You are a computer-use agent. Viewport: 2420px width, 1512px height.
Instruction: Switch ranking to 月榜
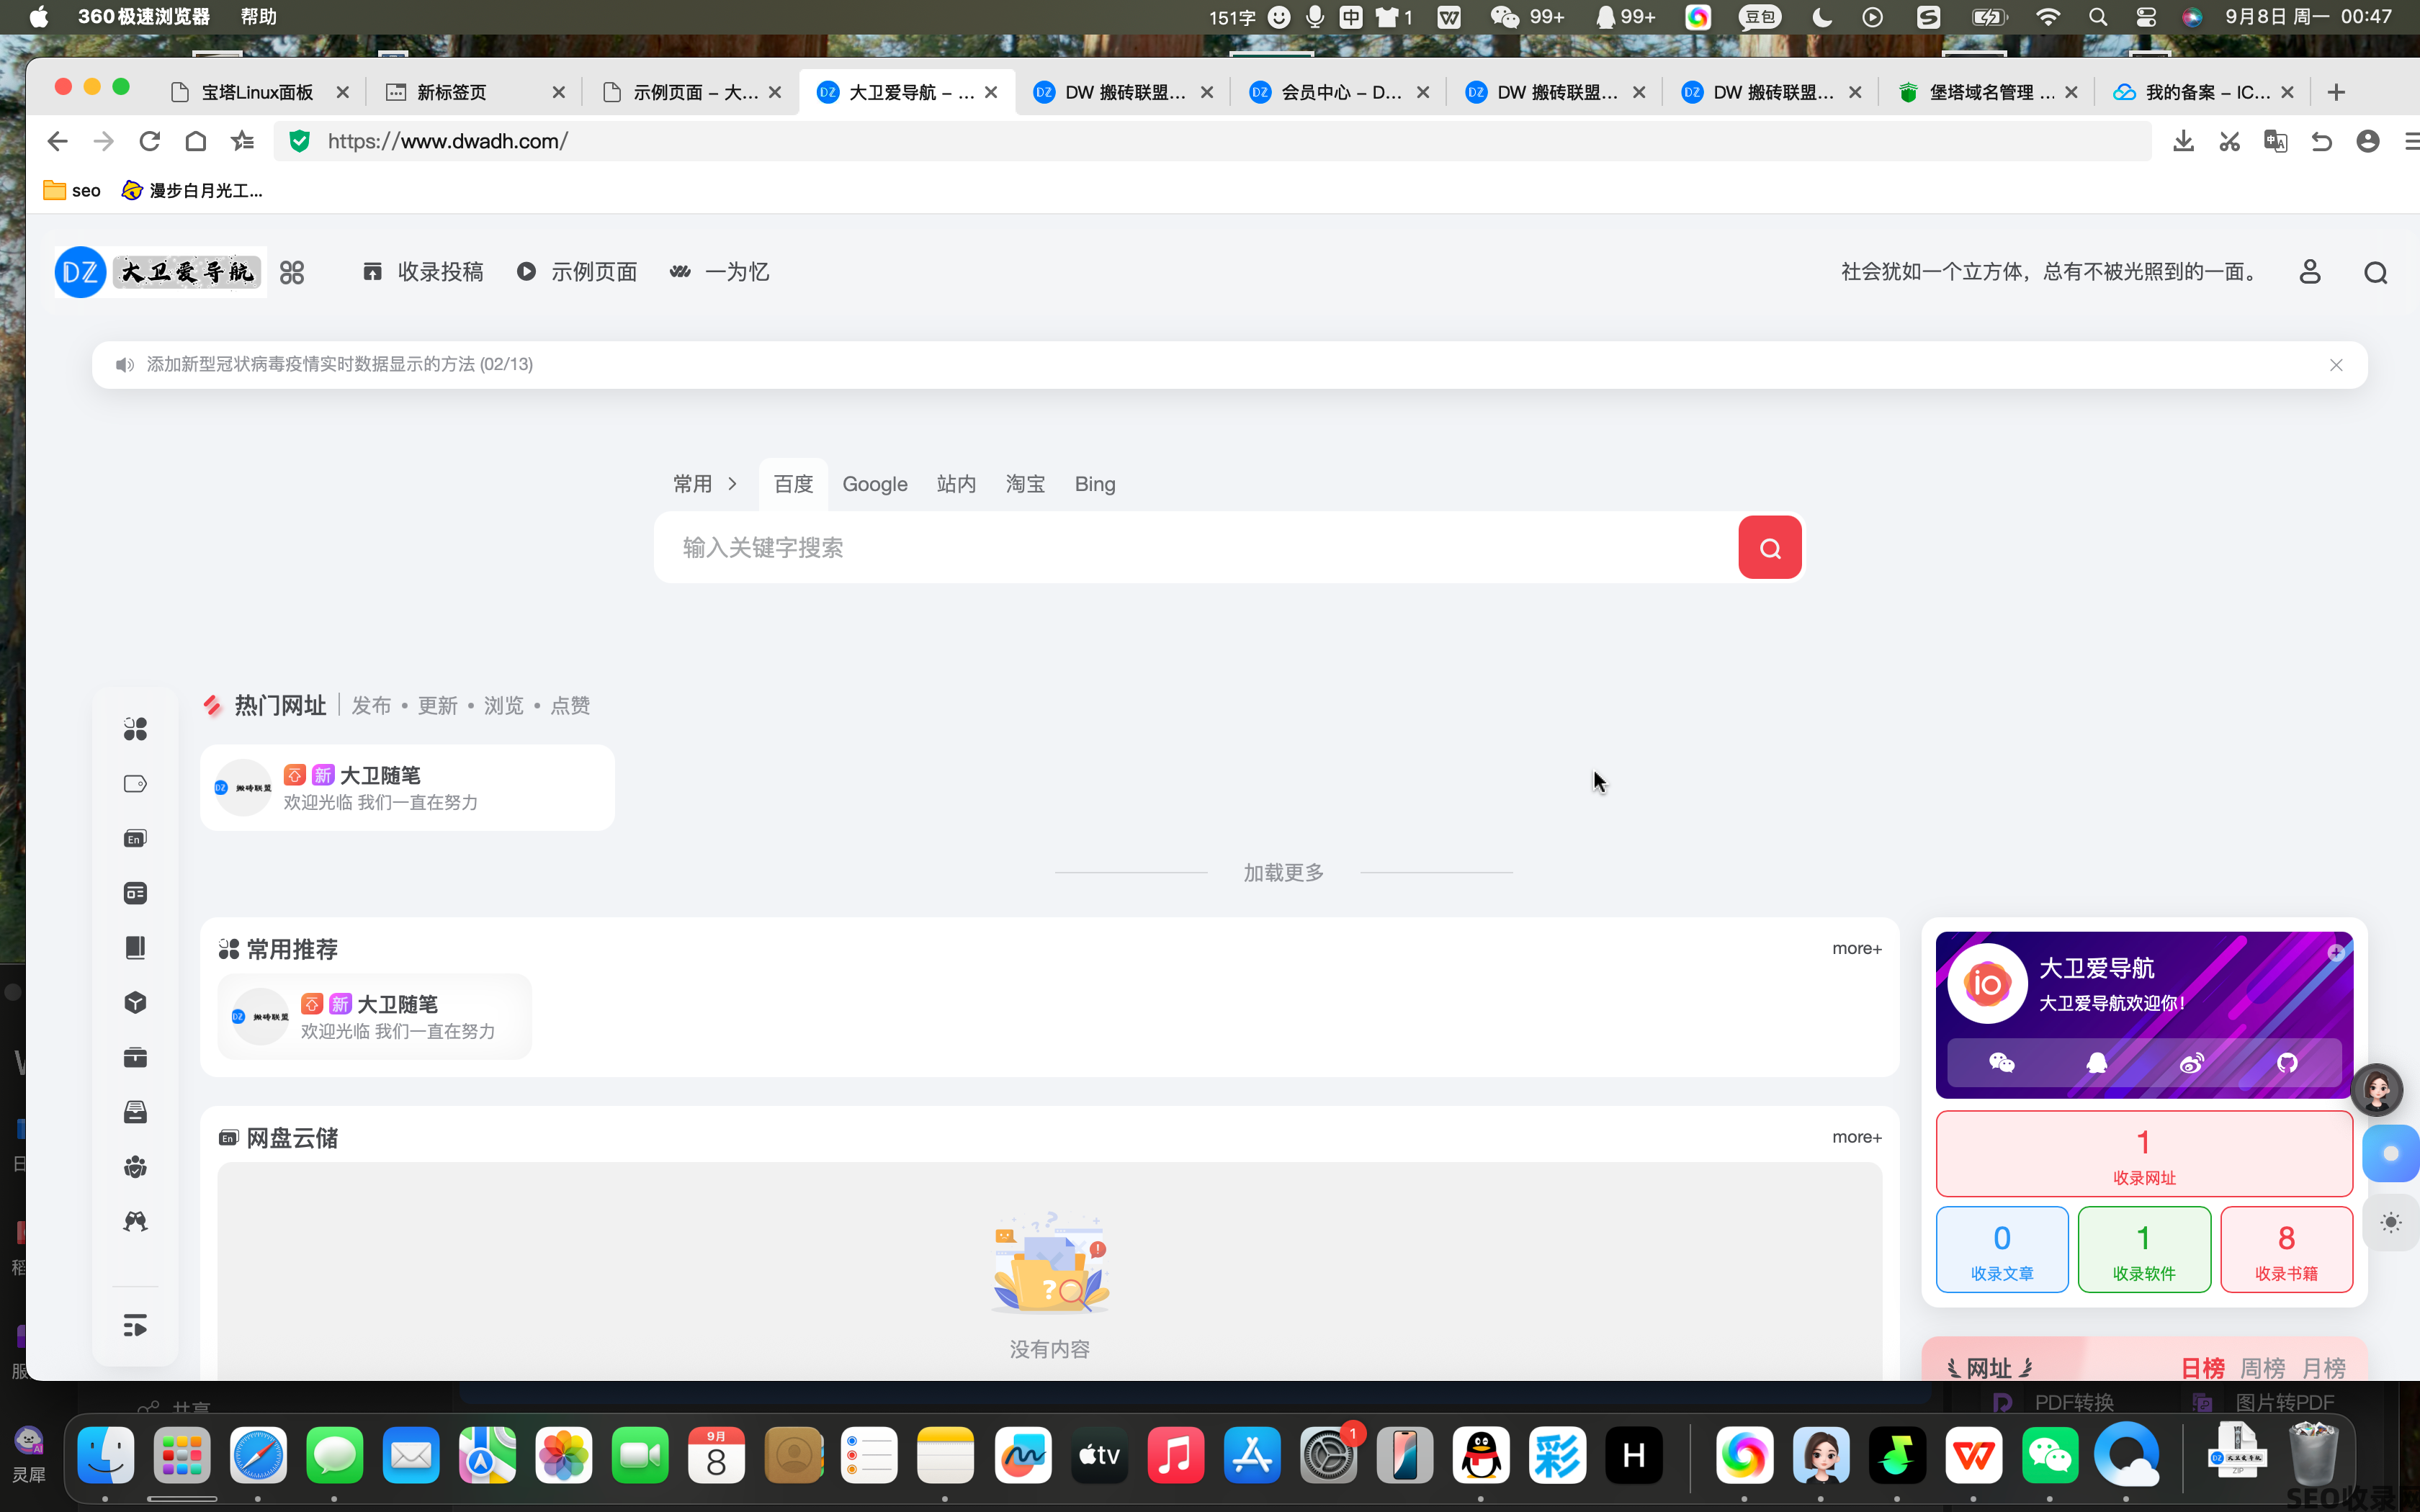(x=2323, y=1367)
